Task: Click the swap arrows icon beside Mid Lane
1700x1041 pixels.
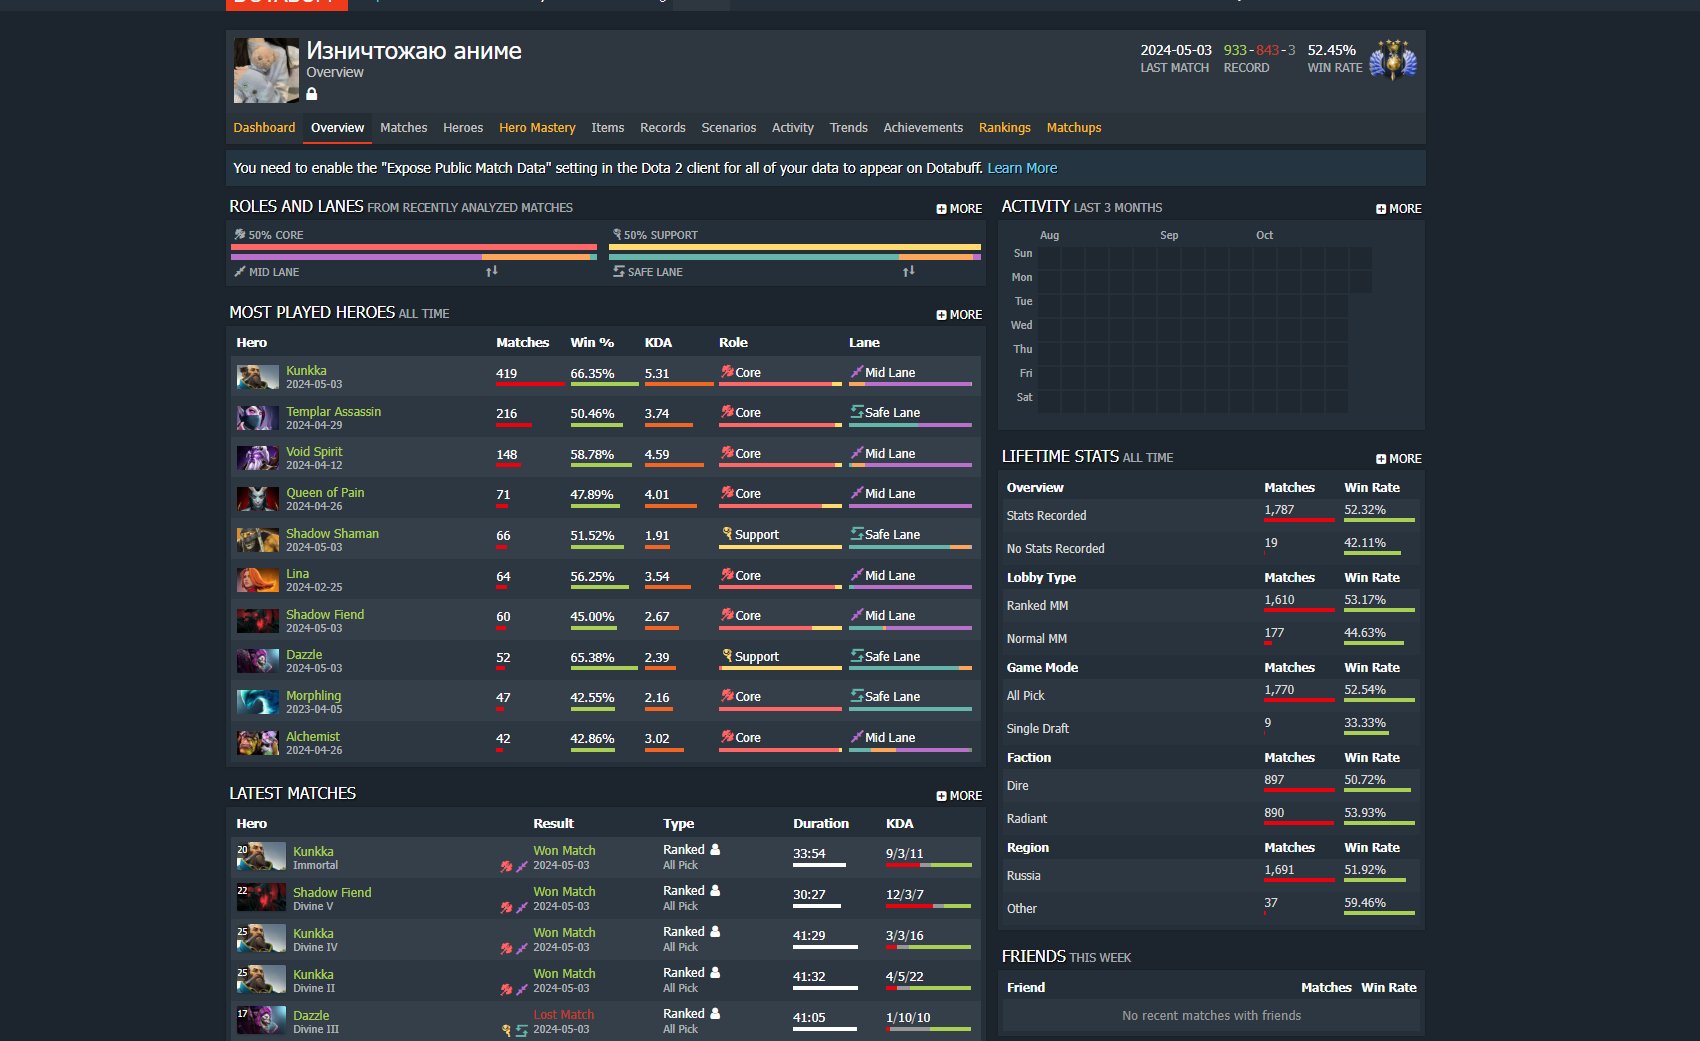Action: click(491, 271)
